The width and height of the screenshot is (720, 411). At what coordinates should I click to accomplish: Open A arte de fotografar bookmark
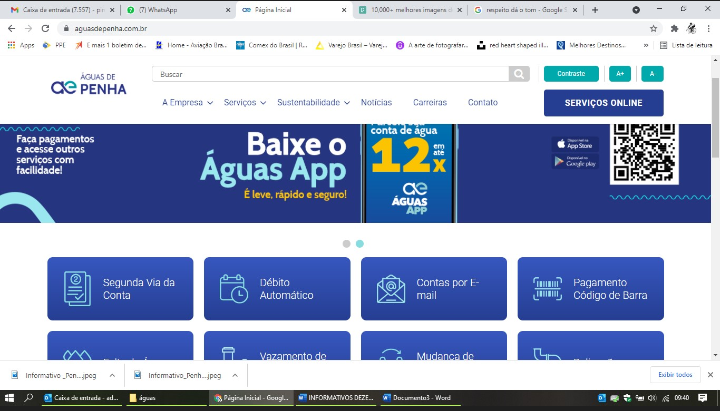[x=433, y=45]
